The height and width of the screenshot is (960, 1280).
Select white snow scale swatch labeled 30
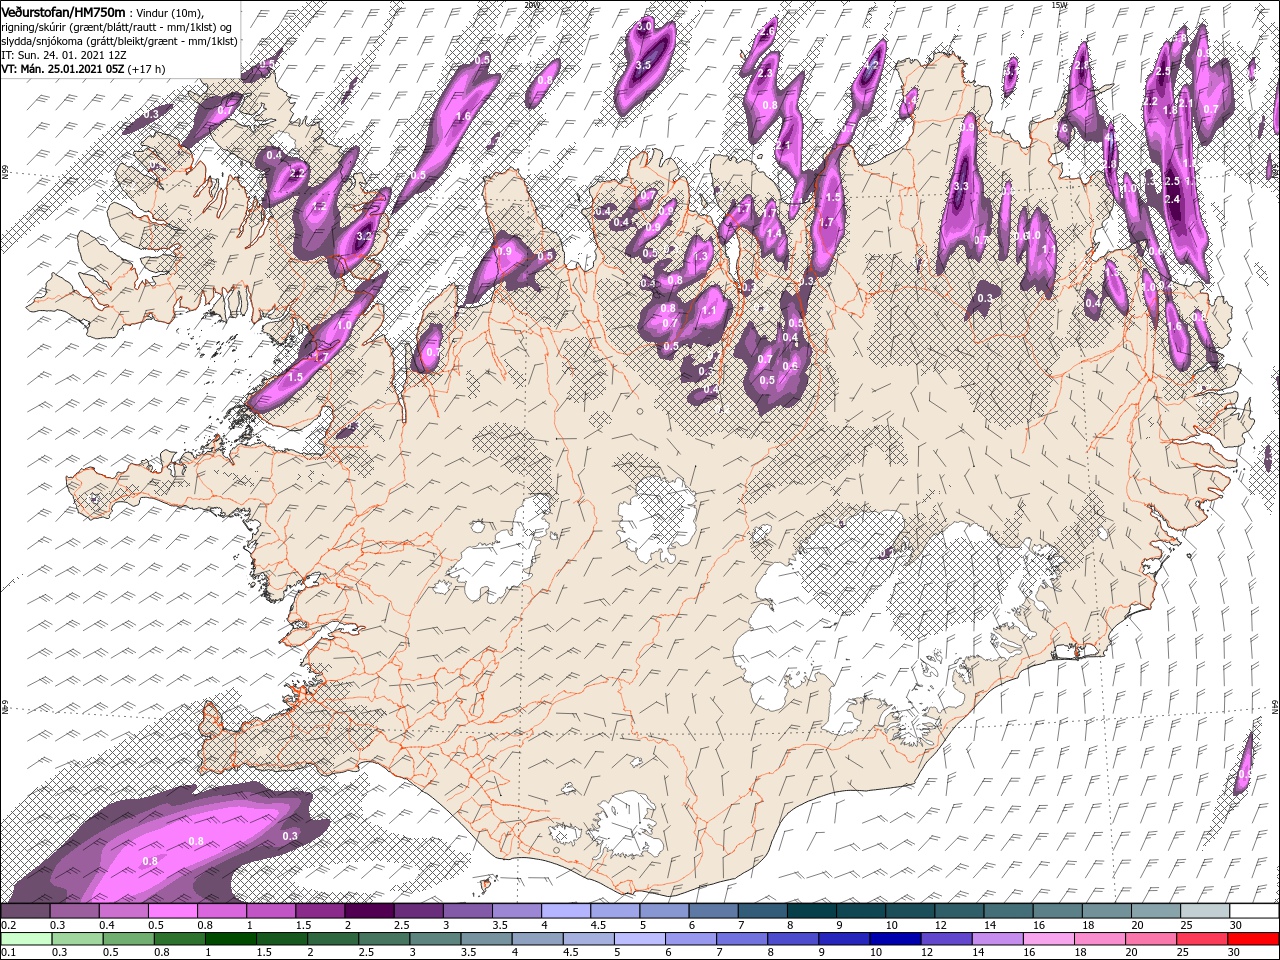(1254, 911)
